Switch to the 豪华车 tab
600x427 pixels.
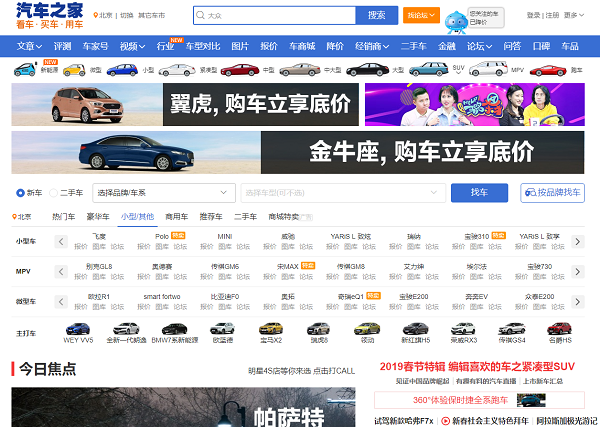point(98,217)
